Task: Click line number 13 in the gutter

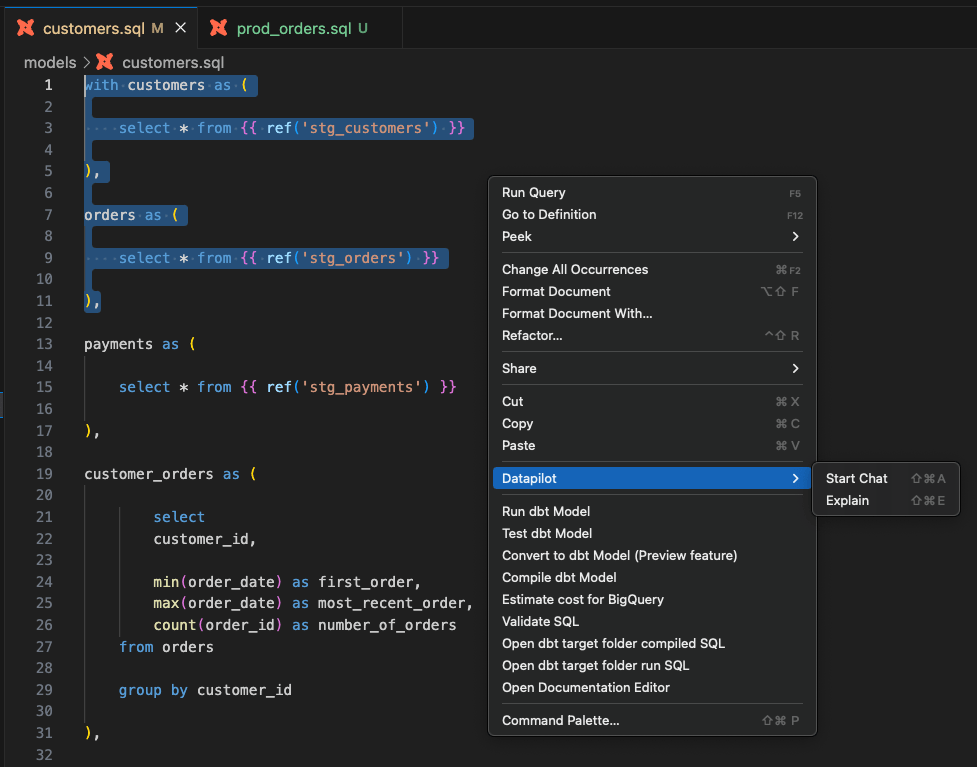Action: click(44, 344)
